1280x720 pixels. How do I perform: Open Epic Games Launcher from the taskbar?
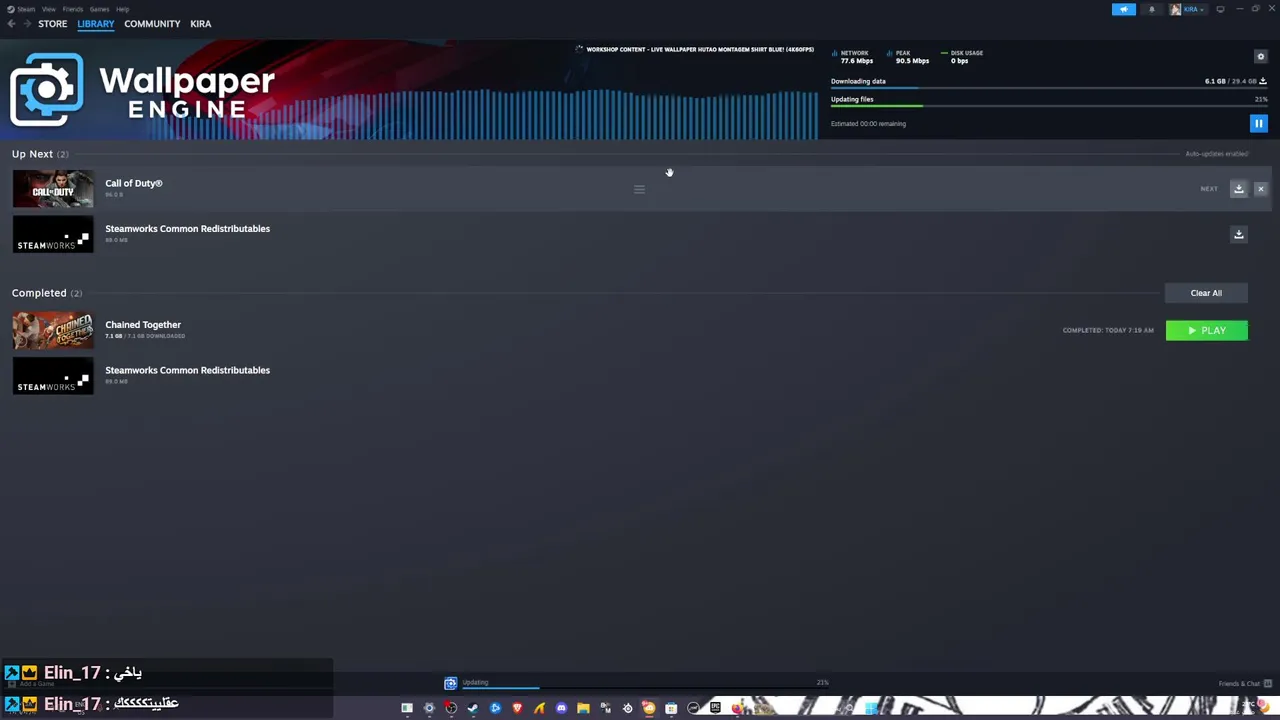click(715, 708)
